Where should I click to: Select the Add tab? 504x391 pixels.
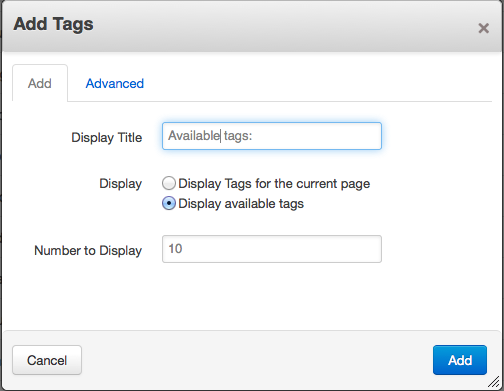click(40, 83)
